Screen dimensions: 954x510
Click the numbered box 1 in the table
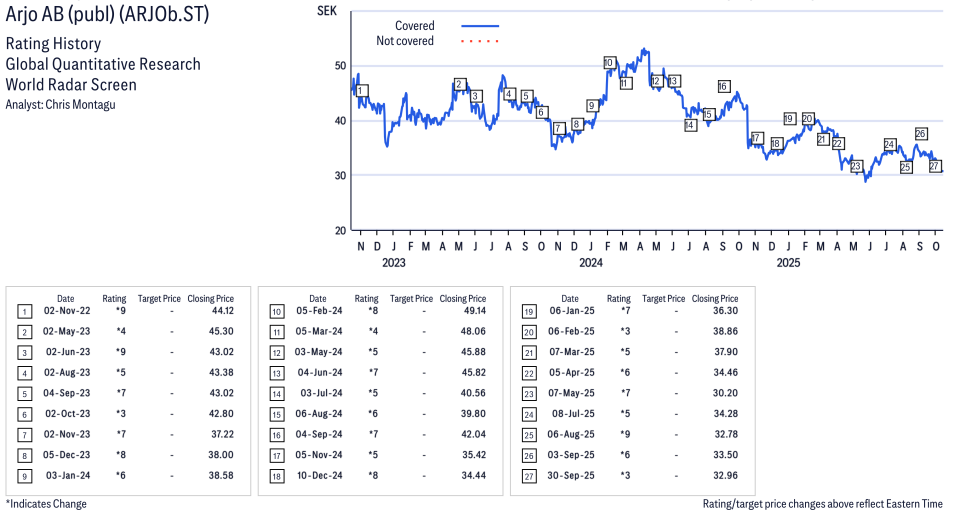[24, 311]
